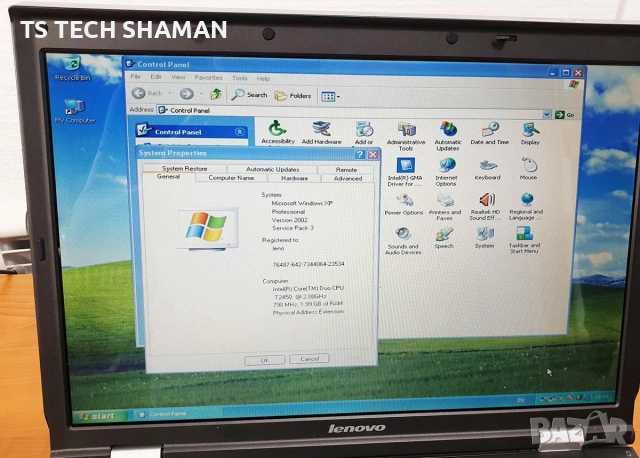This screenshot has height=458, width=640.
Task: Open the Display icon
Action: click(530, 133)
